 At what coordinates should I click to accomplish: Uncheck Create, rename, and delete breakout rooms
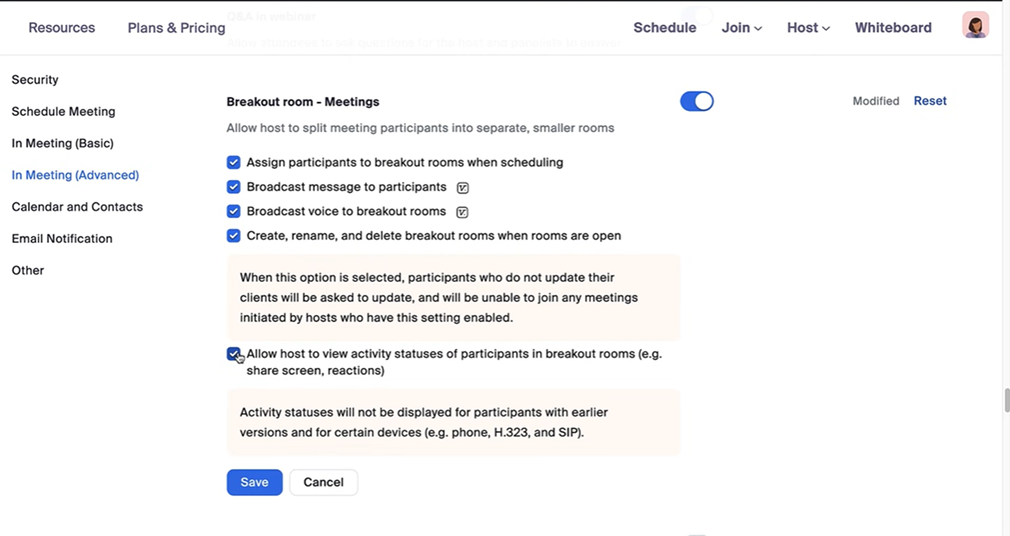click(x=234, y=236)
